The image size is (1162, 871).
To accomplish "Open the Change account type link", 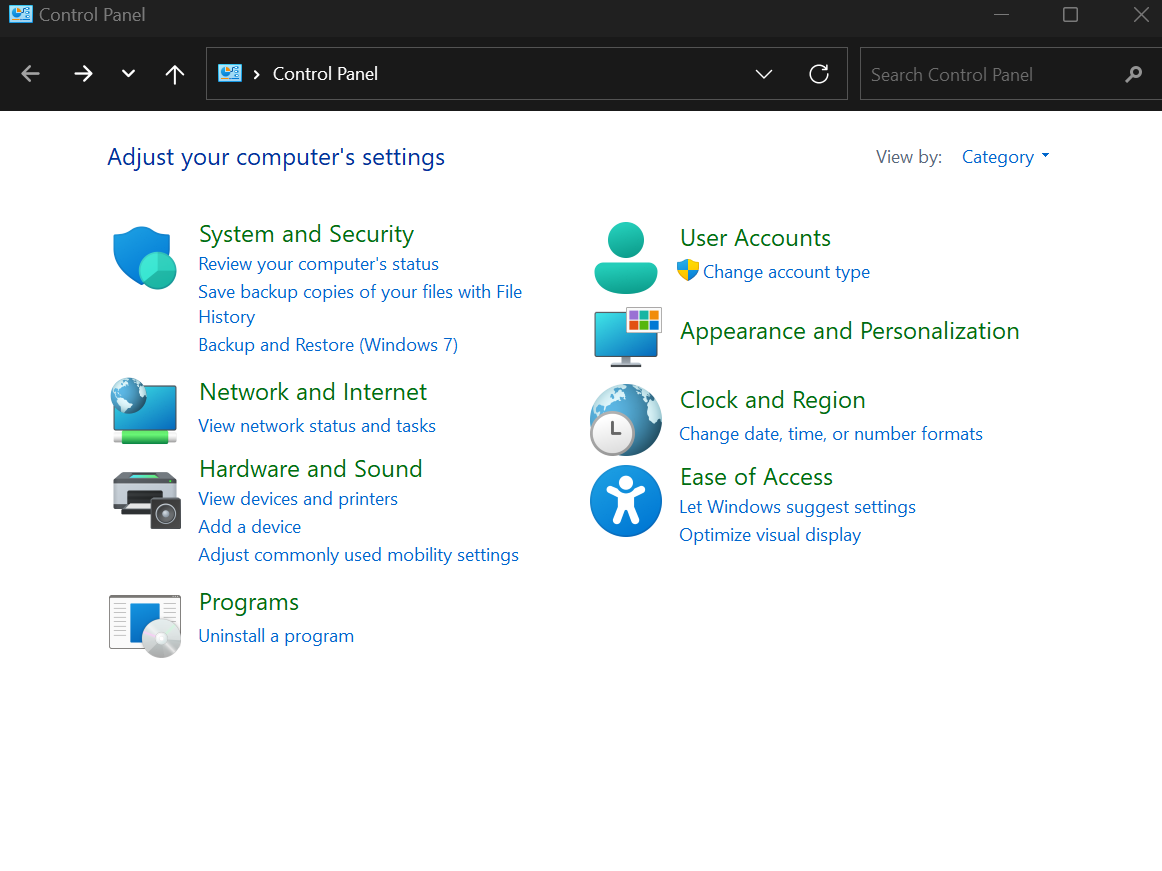I will pyautogui.click(x=786, y=272).
